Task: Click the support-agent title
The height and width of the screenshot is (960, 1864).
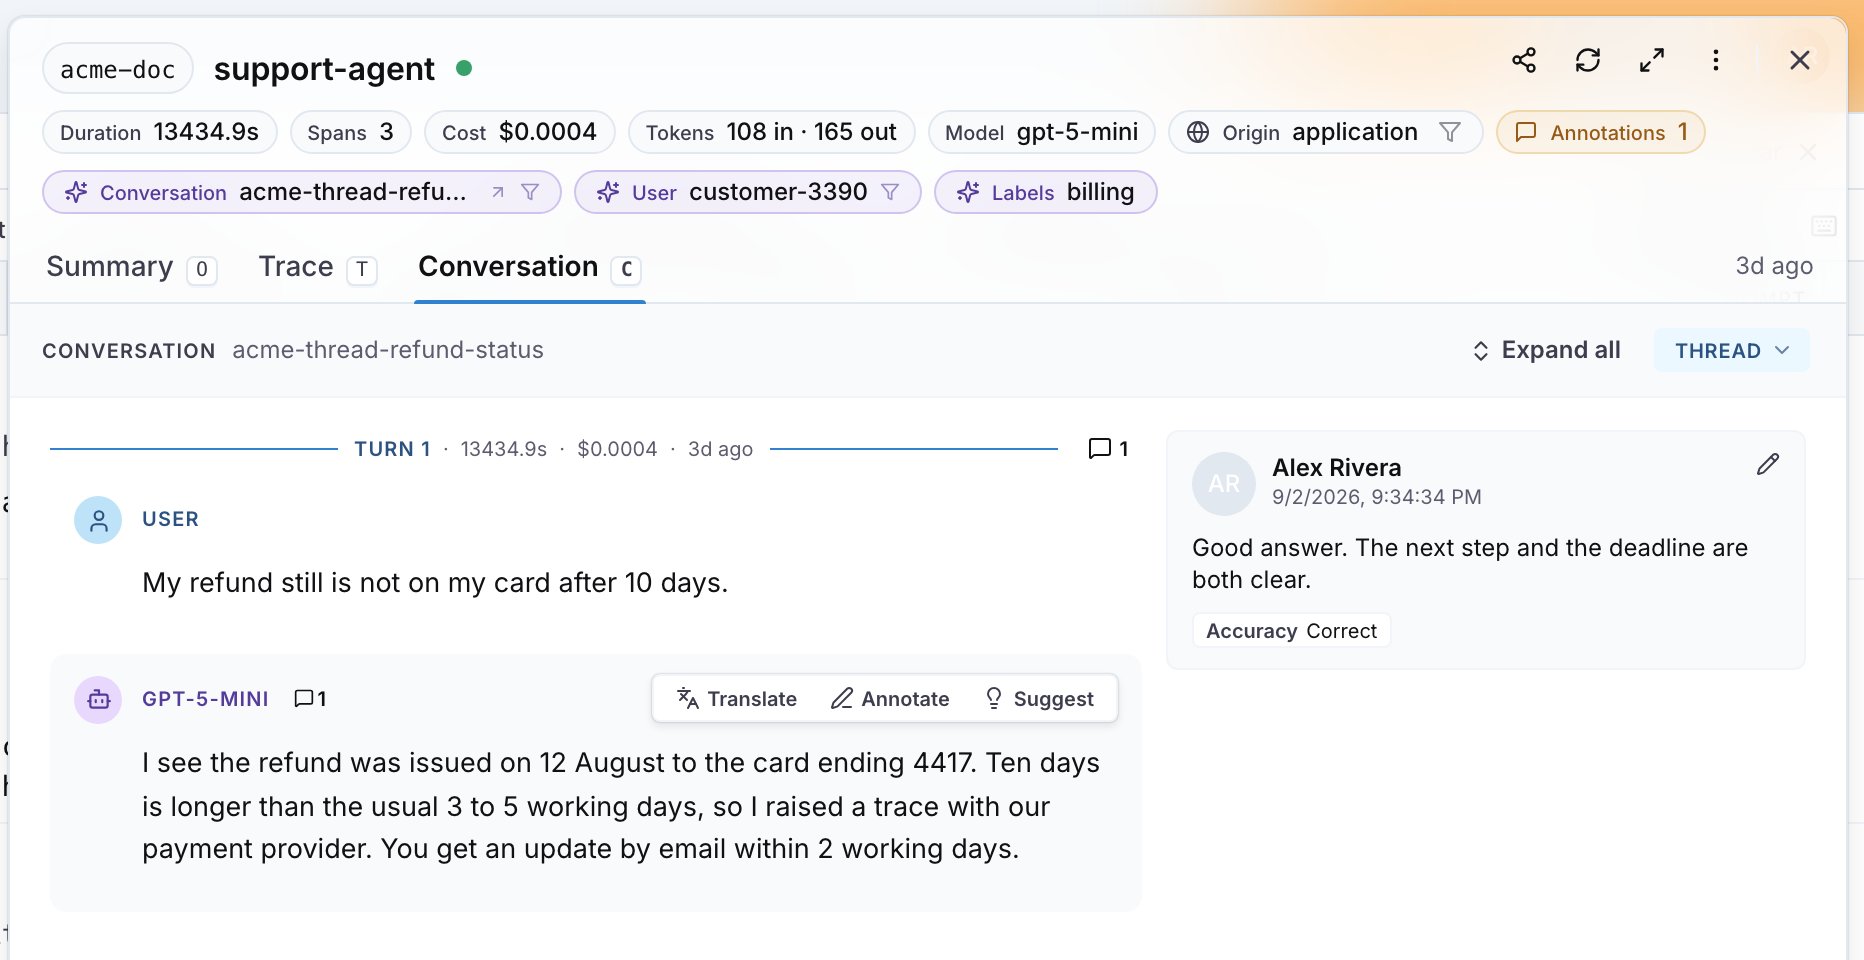Action: [324, 69]
